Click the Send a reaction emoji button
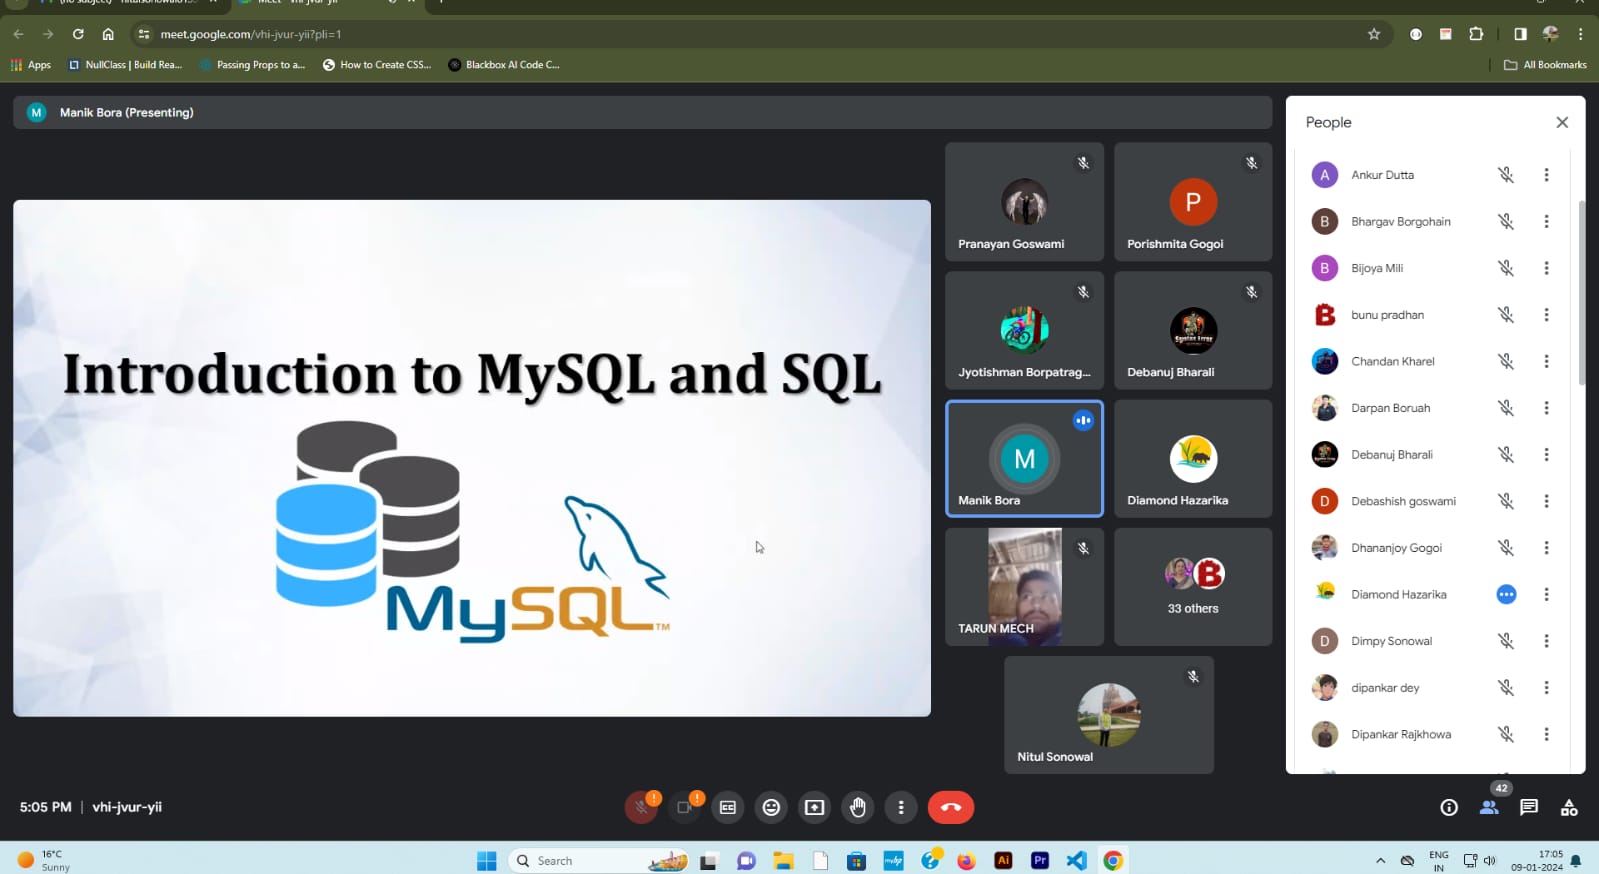This screenshot has width=1599, height=874. point(771,807)
